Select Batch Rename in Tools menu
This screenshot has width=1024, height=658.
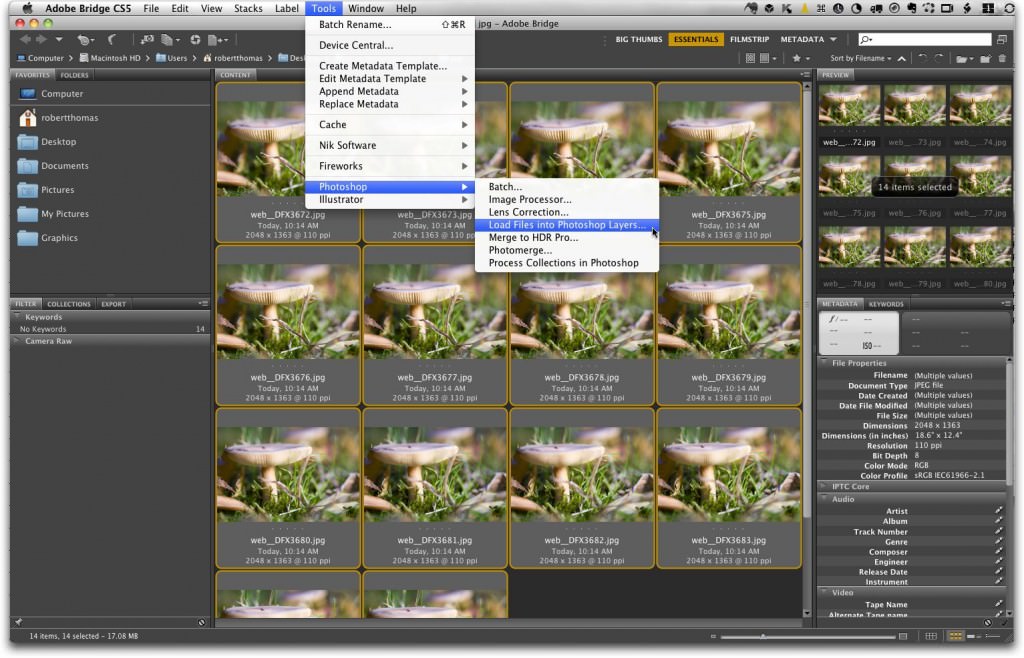pyautogui.click(x=391, y=25)
